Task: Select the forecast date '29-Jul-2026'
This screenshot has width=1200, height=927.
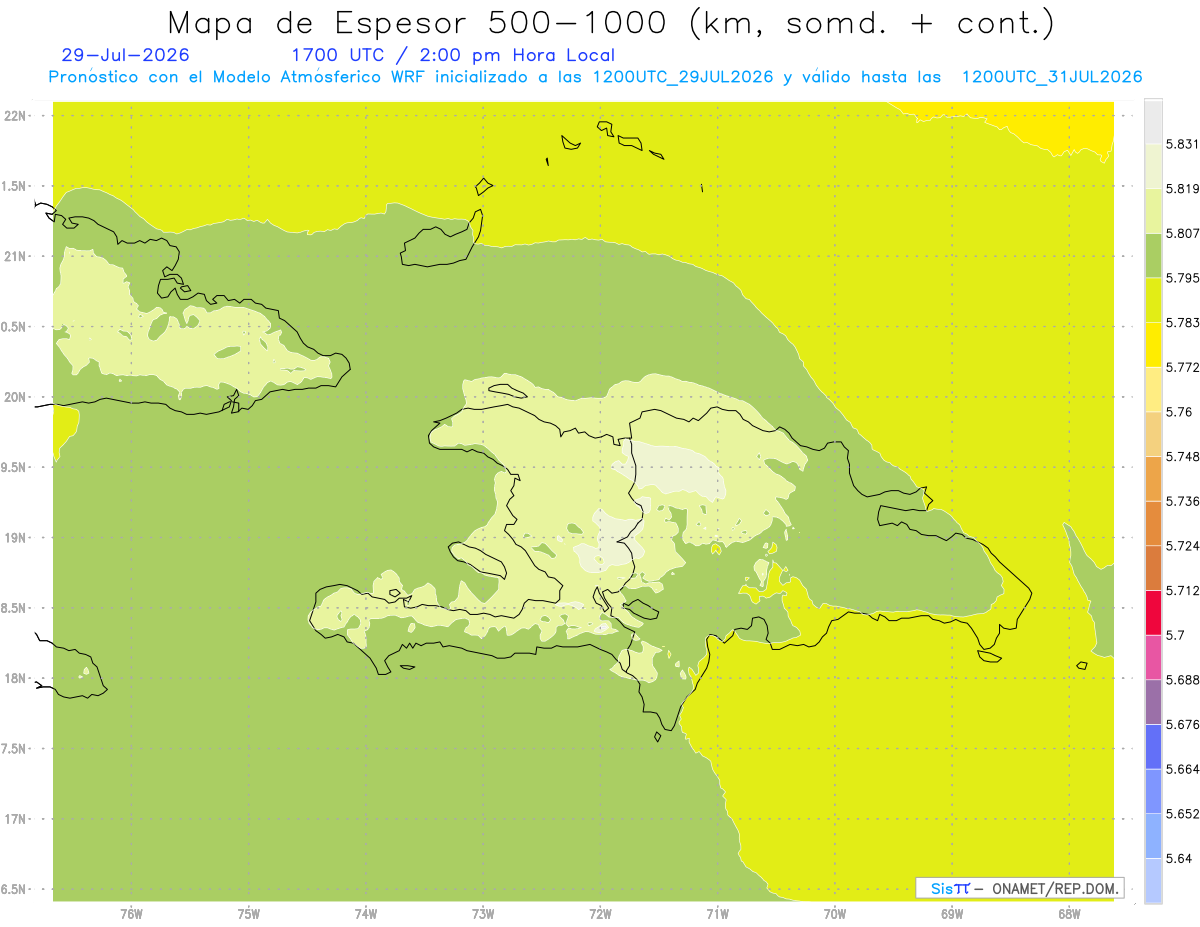Action: point(124,56)
